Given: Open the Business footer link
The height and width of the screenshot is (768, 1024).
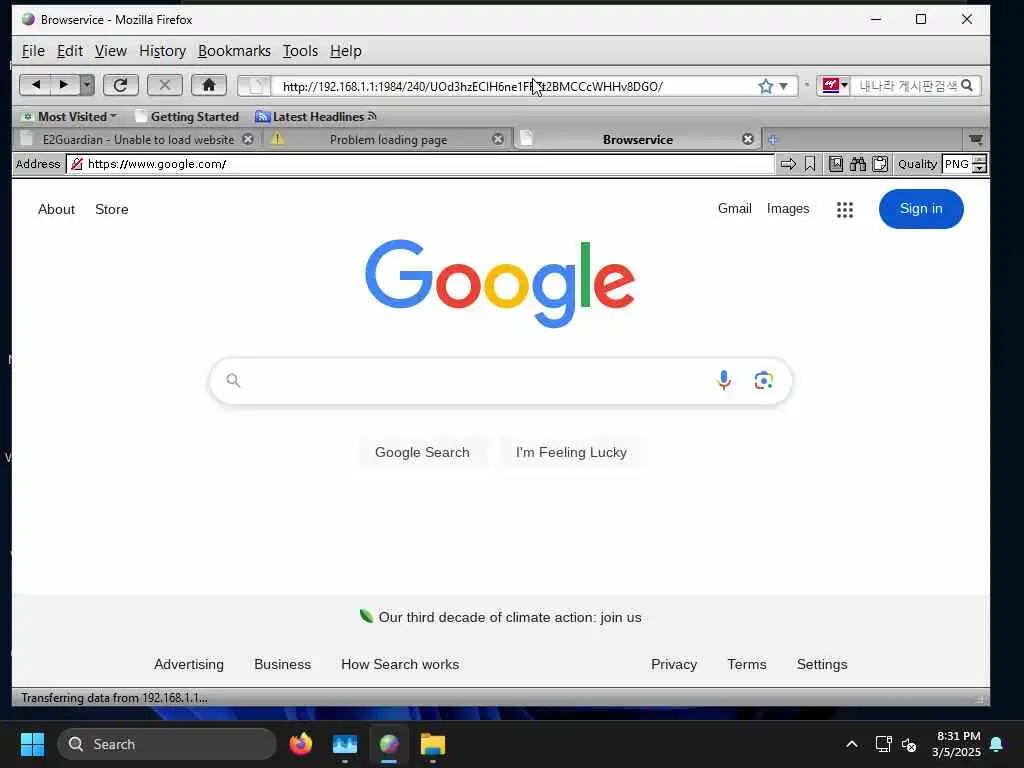Looking at the screenshot, I should [x=282, y=664].
